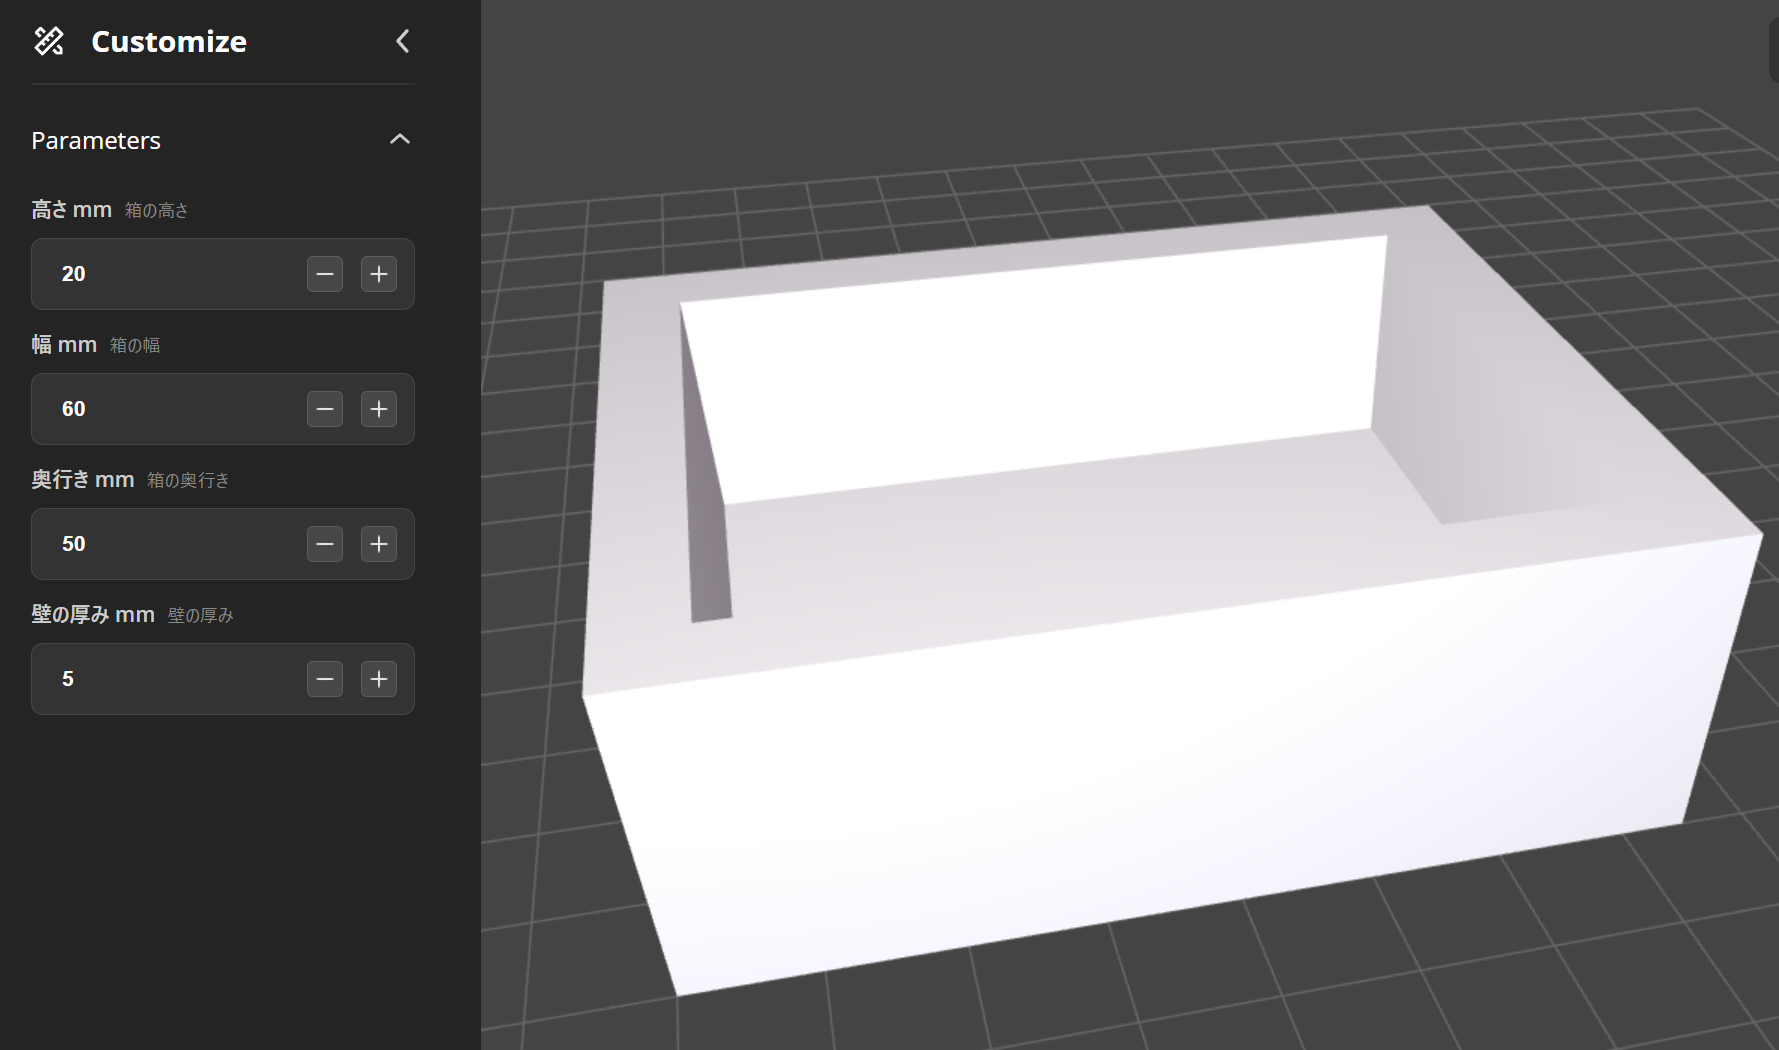1779x1050 pixels.
Task: Collapse the Parameters section
Action: (400, 139)
